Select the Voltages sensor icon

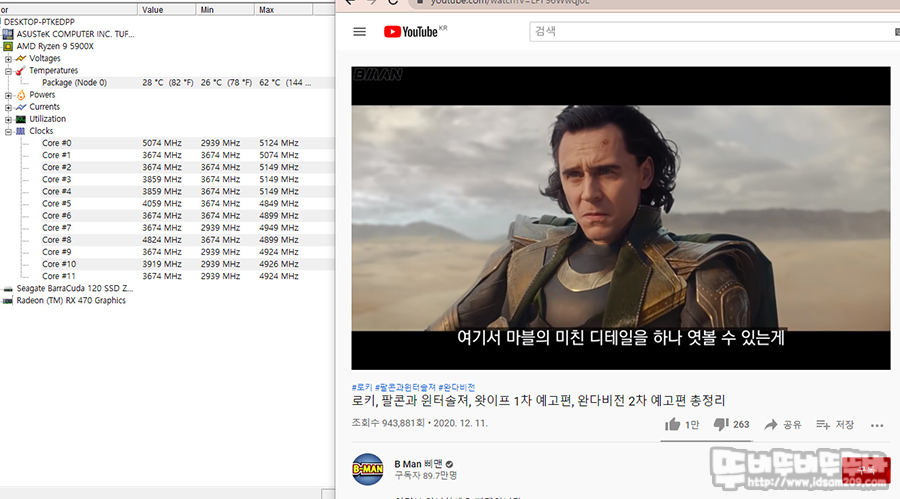click(x=21, y=59)
